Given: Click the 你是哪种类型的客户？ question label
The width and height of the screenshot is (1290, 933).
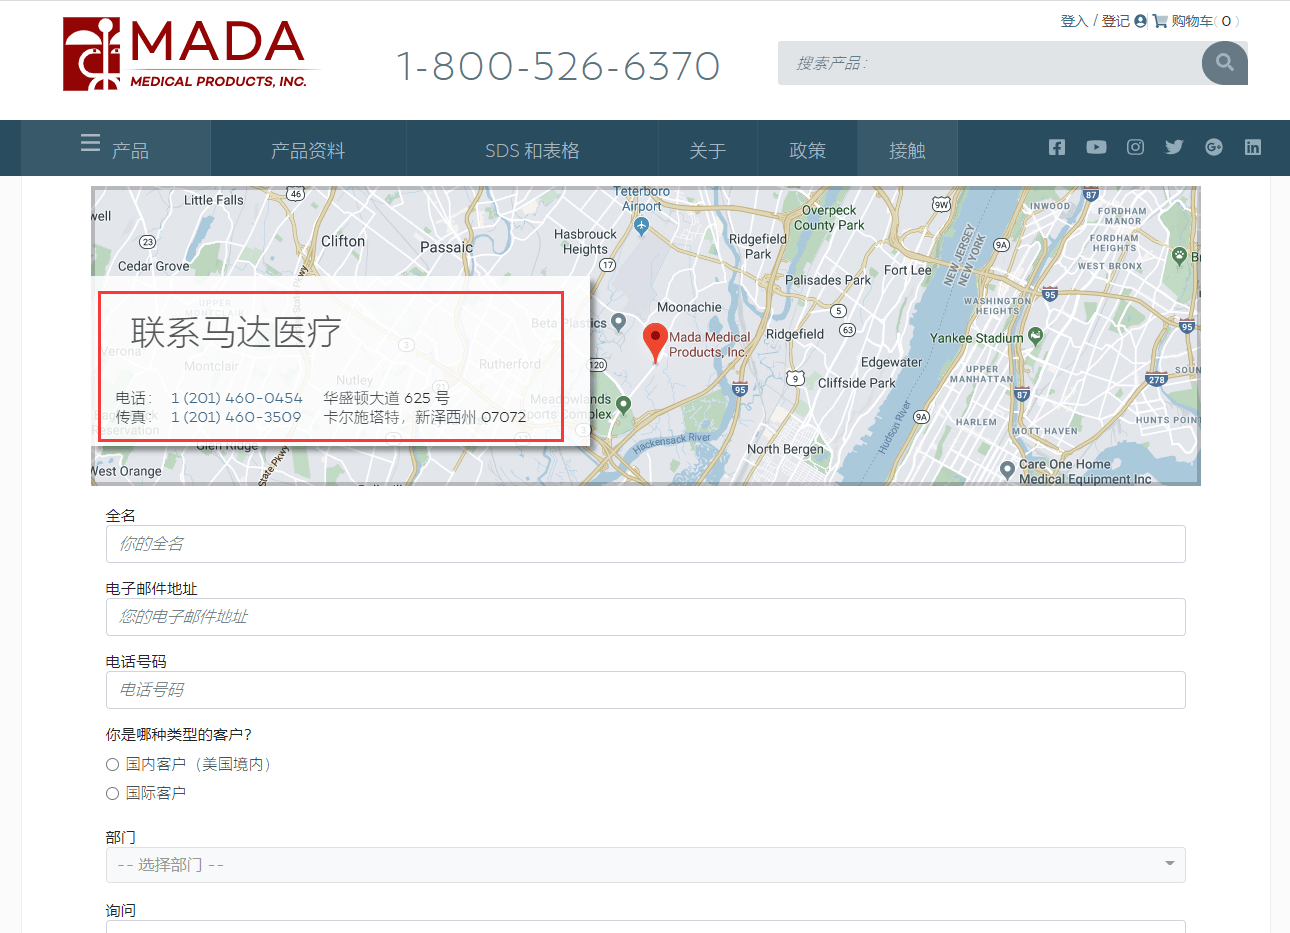Looking at the screenshot, I should 179,735.
